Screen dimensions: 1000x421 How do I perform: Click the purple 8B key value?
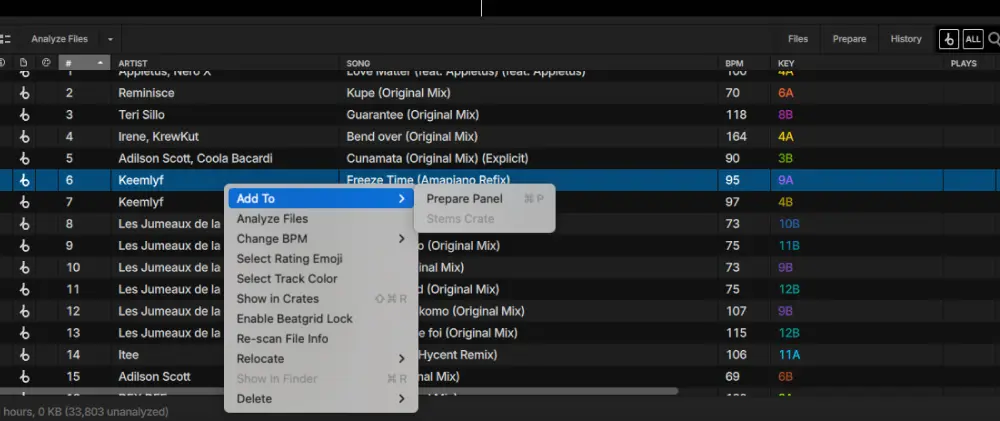(785, 115)
